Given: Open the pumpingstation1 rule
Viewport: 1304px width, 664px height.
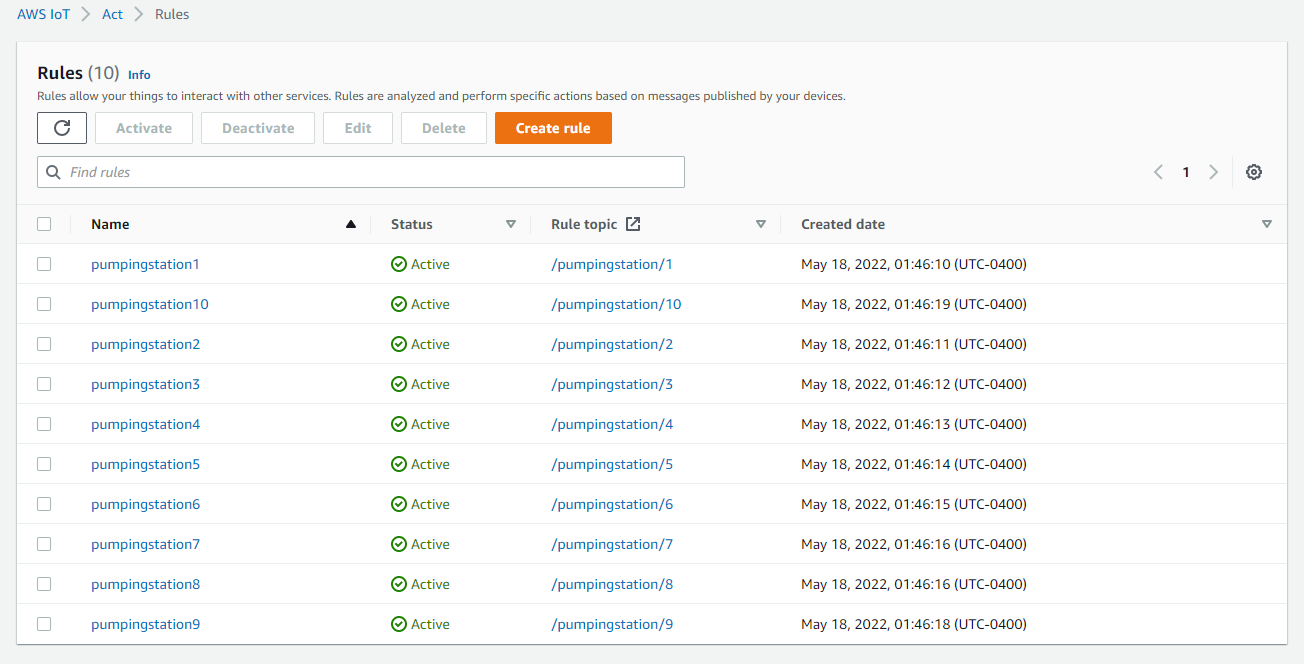Looking at the screenshot, I should [x=145, y=264].
